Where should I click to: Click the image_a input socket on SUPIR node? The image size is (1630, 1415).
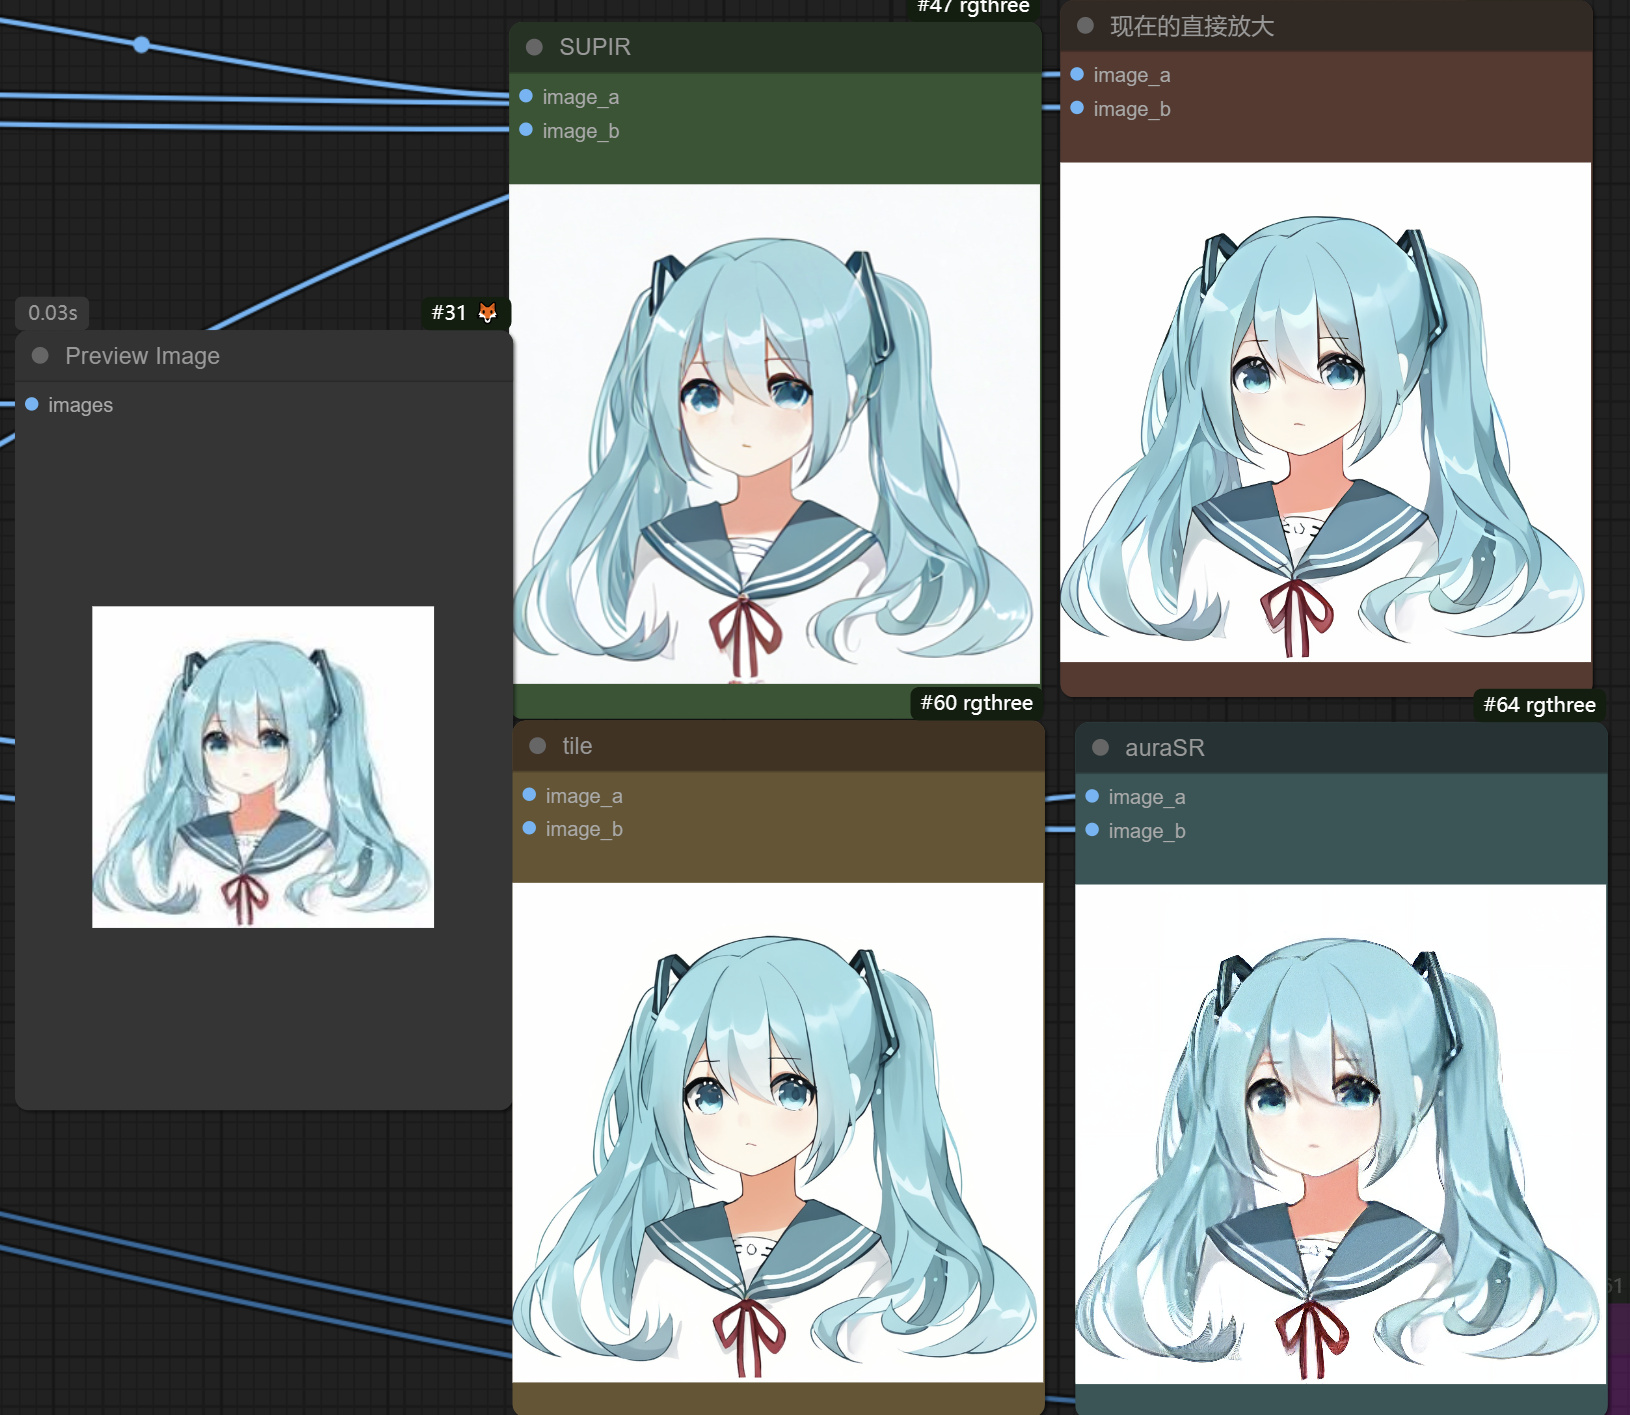pyautogui.click(x=527, y=96)
